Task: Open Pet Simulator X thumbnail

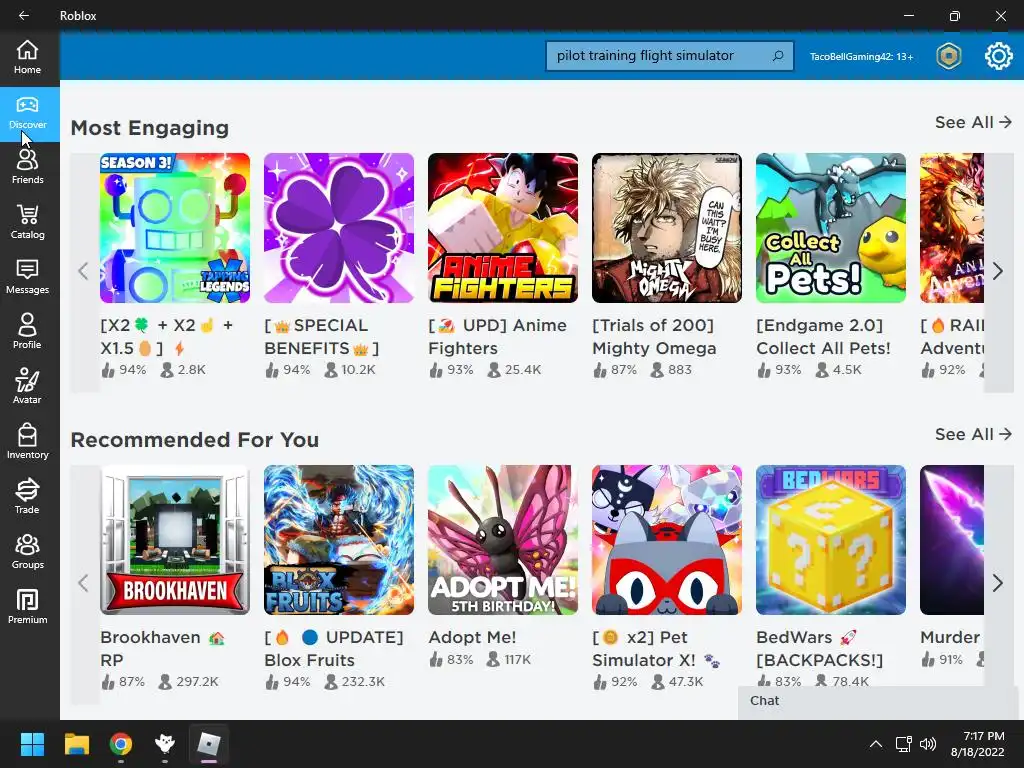Action: click(x=666, y=540)
